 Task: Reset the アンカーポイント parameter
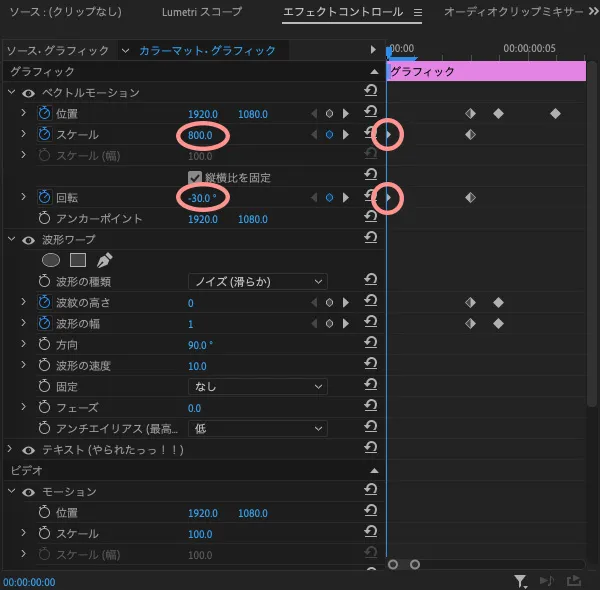[370, 219]
